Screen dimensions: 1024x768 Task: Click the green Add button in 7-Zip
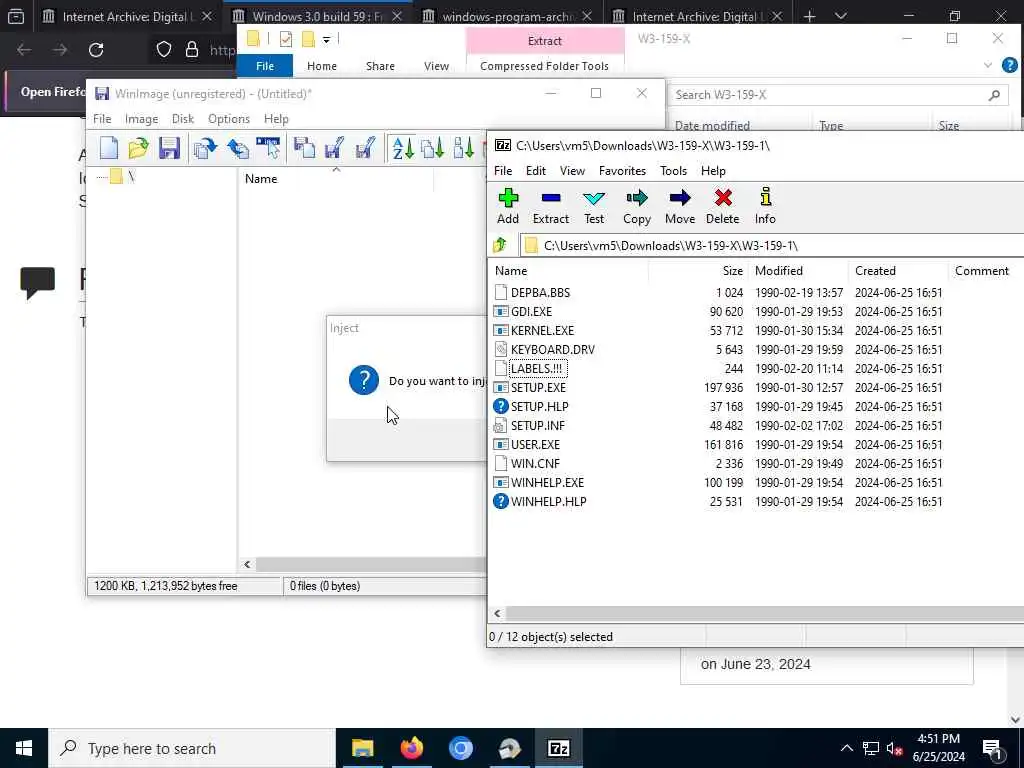click(508, 206)
